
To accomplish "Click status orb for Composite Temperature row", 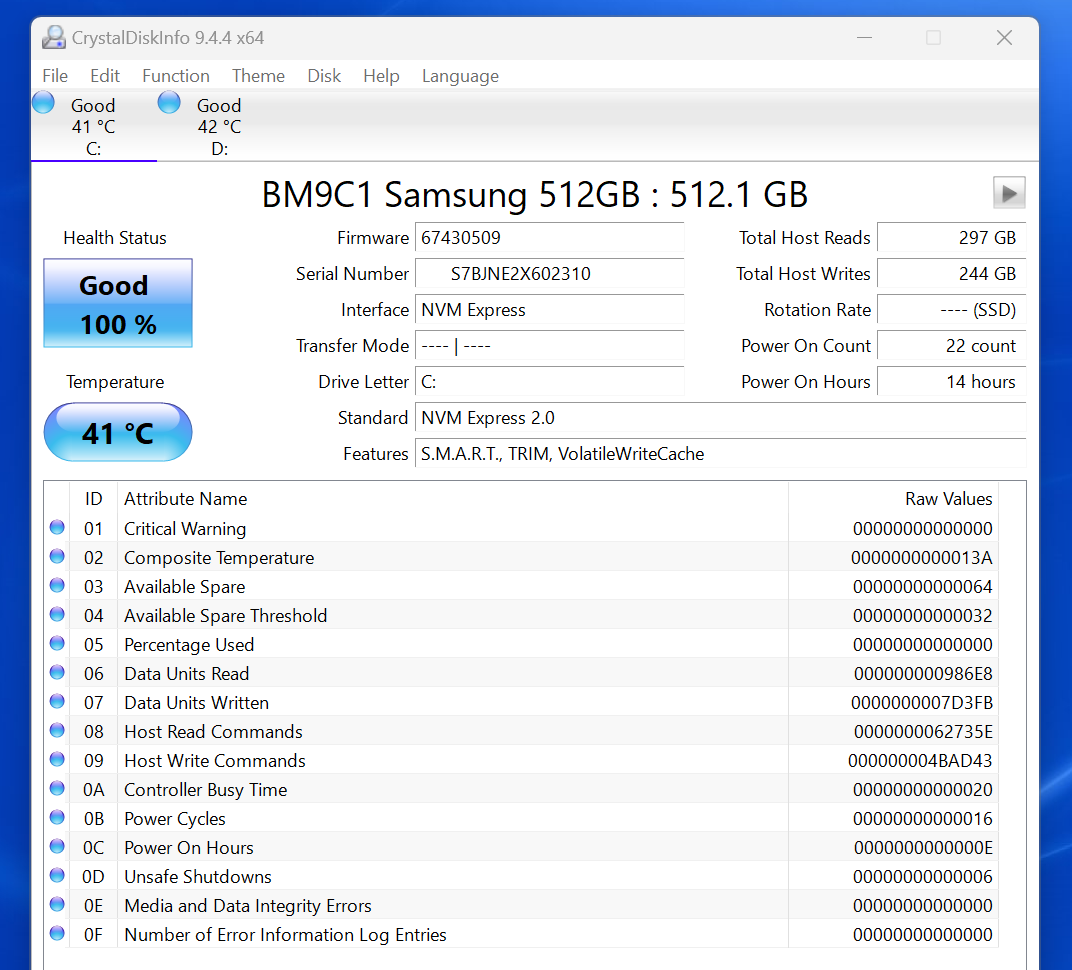I will pos(57,556).
